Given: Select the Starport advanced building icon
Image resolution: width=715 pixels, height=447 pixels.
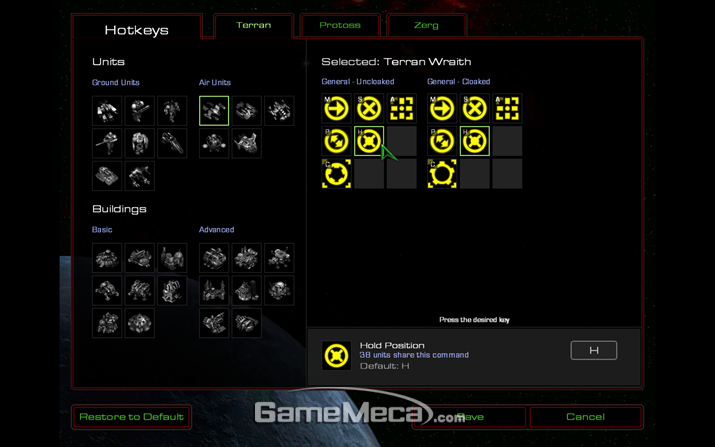Looking at the screenshot, I should coord(247,258).
